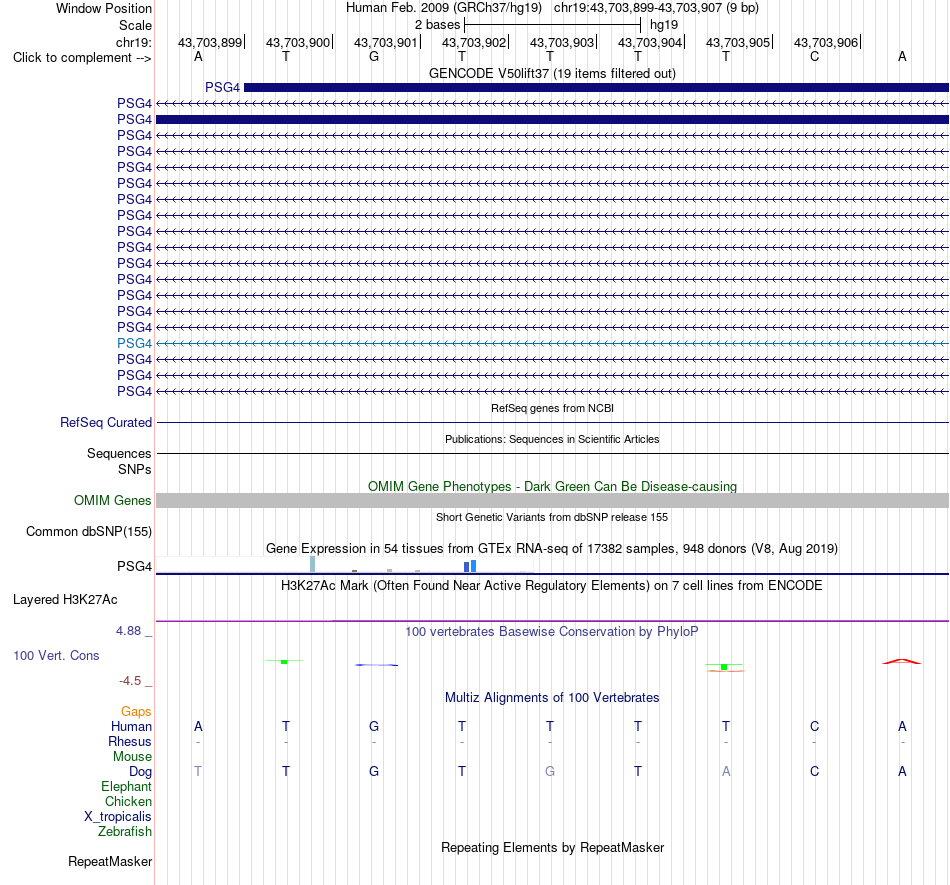Open the OMIM Gene Phenotypes track title

tap(552, 486)
